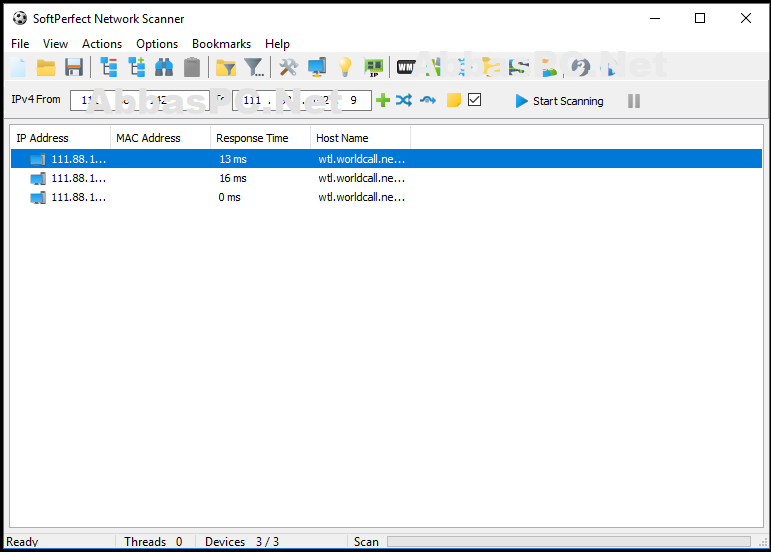771x552 pixels.
Task: Save results using the floppy disk icon
Action: 74,67
